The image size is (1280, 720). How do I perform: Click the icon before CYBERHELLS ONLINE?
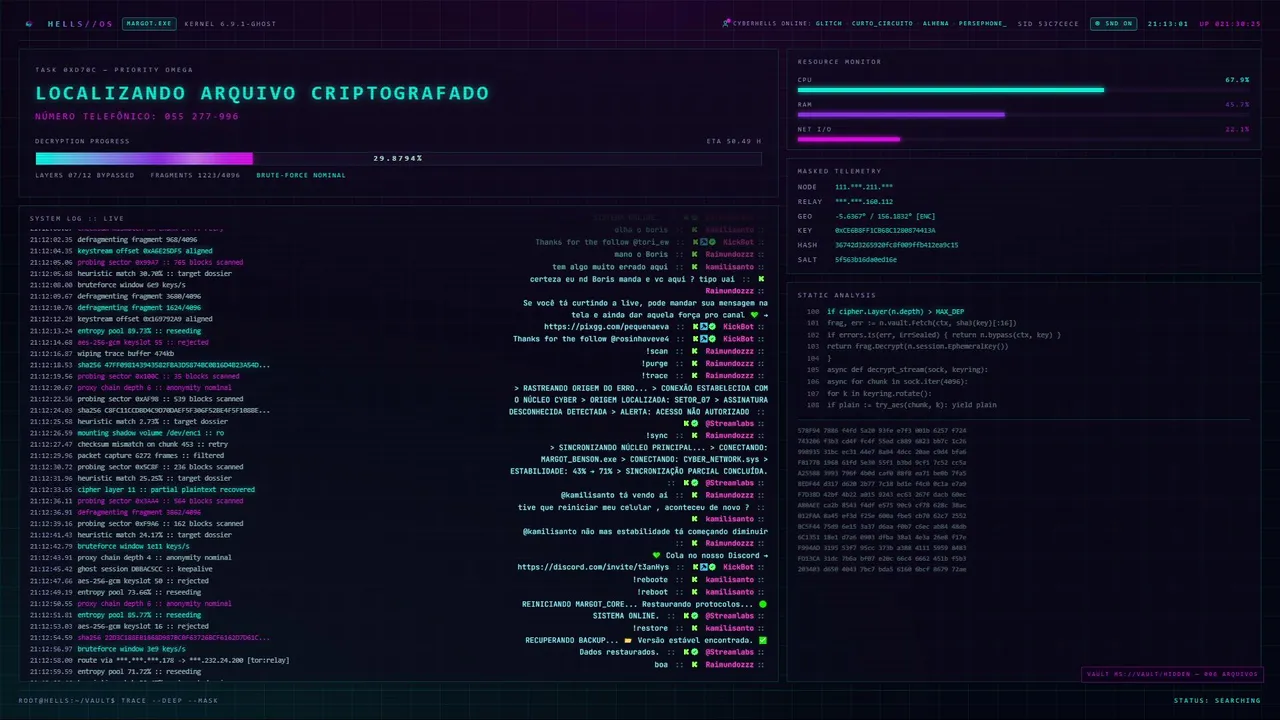tap(726, 23)
